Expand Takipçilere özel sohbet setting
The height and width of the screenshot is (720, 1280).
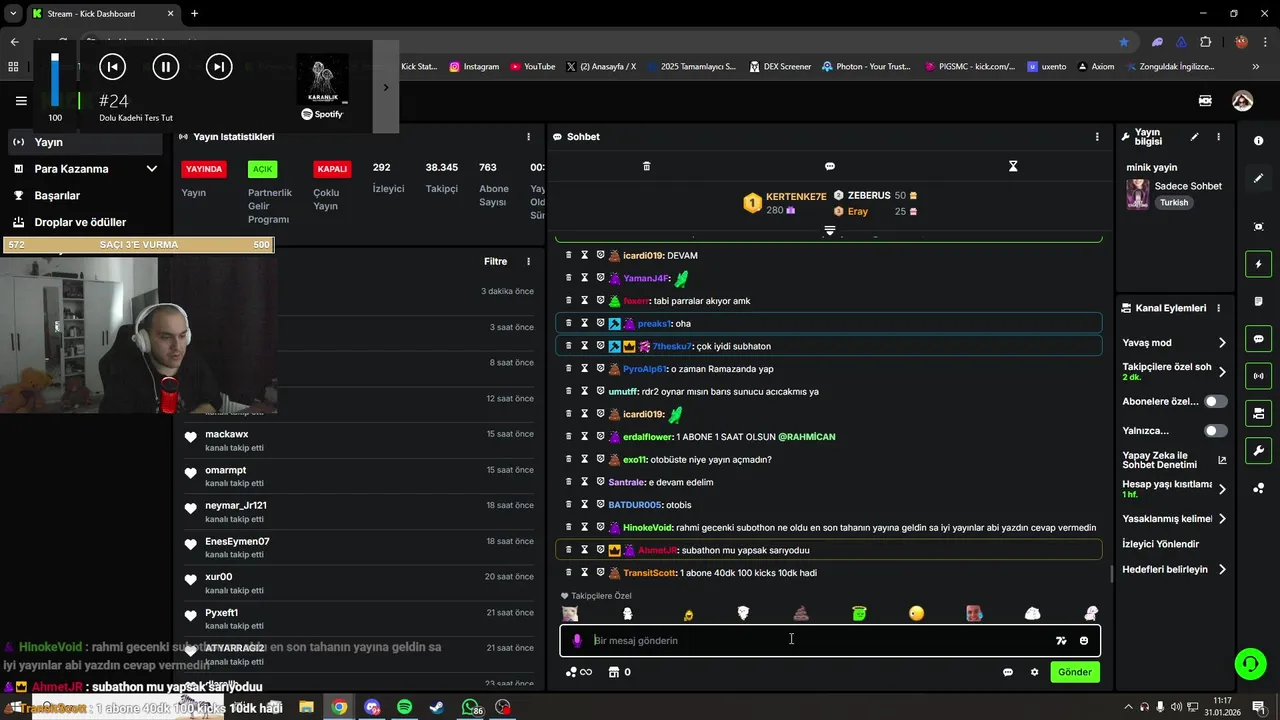(x=1222, y=372)
